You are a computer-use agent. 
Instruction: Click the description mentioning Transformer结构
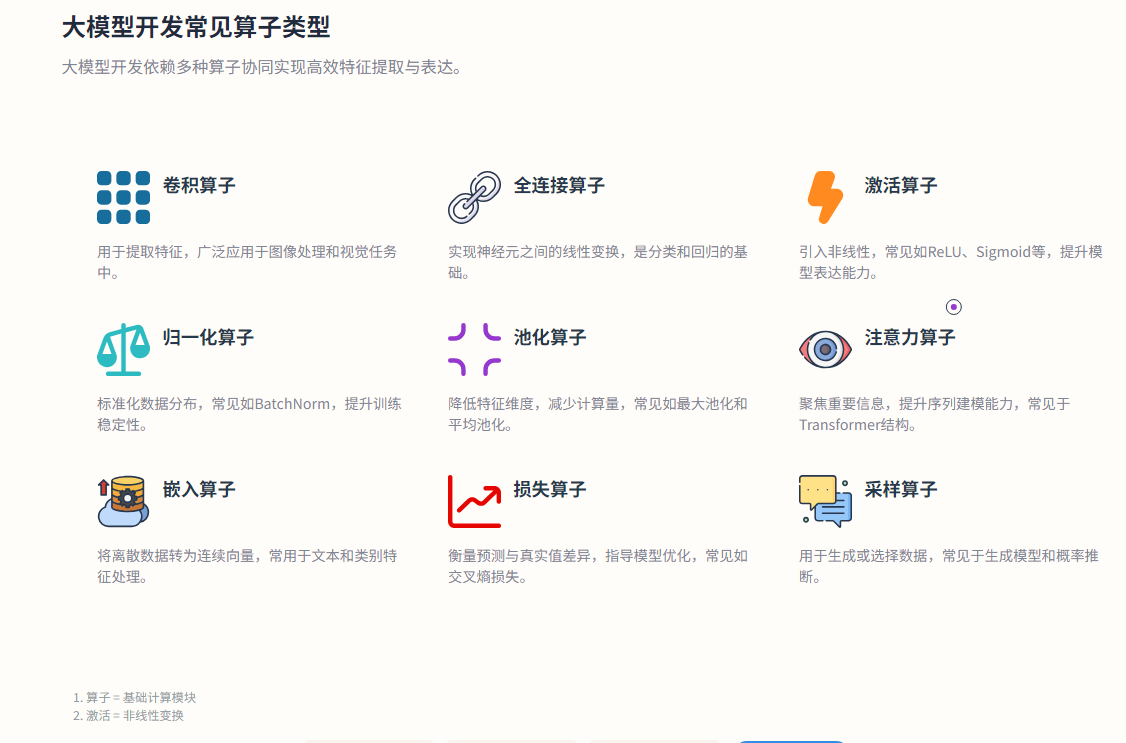point(934,414)
